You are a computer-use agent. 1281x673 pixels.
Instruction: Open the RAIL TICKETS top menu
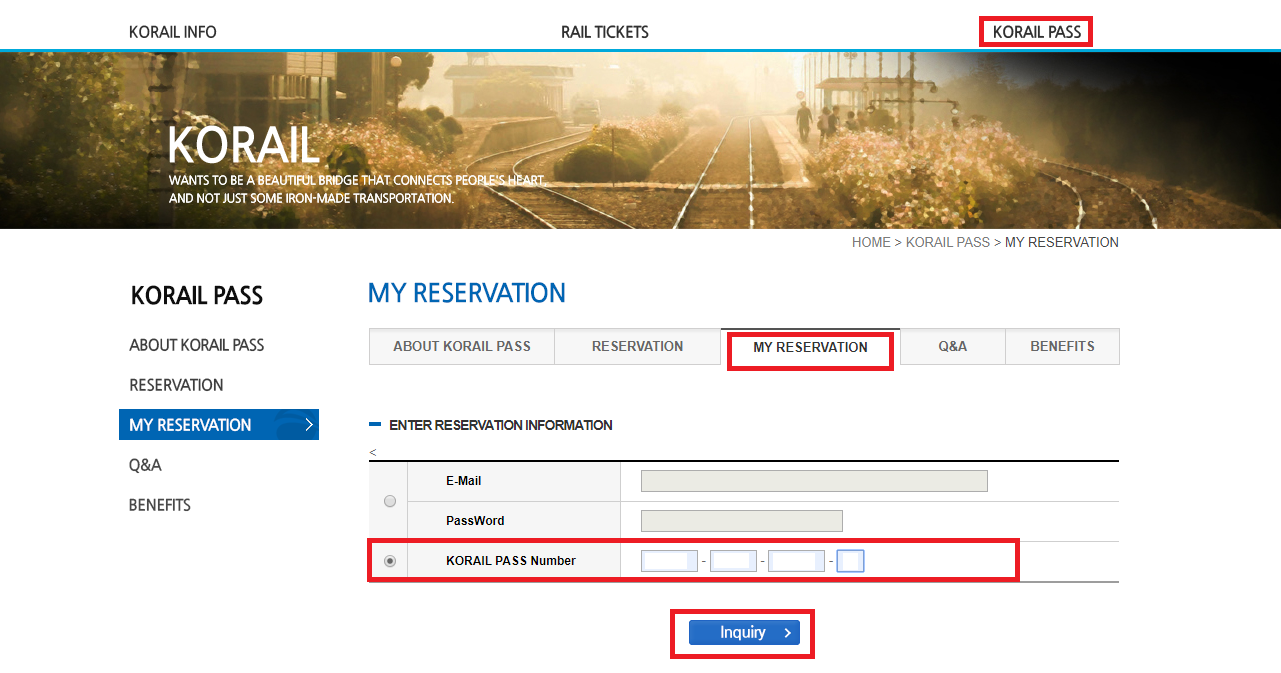[x=604, y=32]
